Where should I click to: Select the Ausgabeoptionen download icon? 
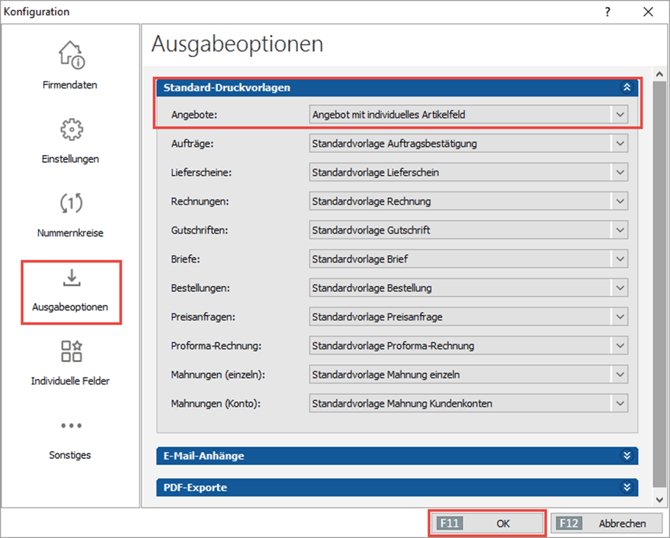click(71, 278)
